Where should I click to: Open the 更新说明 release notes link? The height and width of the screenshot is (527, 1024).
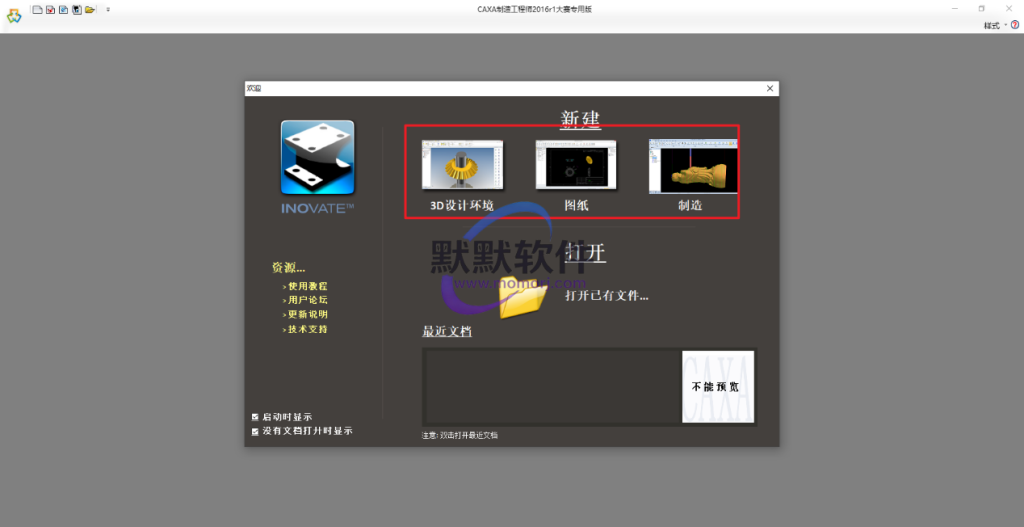coord(307,314)
